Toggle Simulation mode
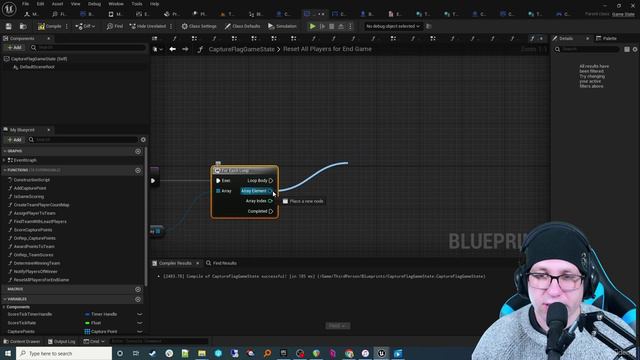 [x=282, y=26]
